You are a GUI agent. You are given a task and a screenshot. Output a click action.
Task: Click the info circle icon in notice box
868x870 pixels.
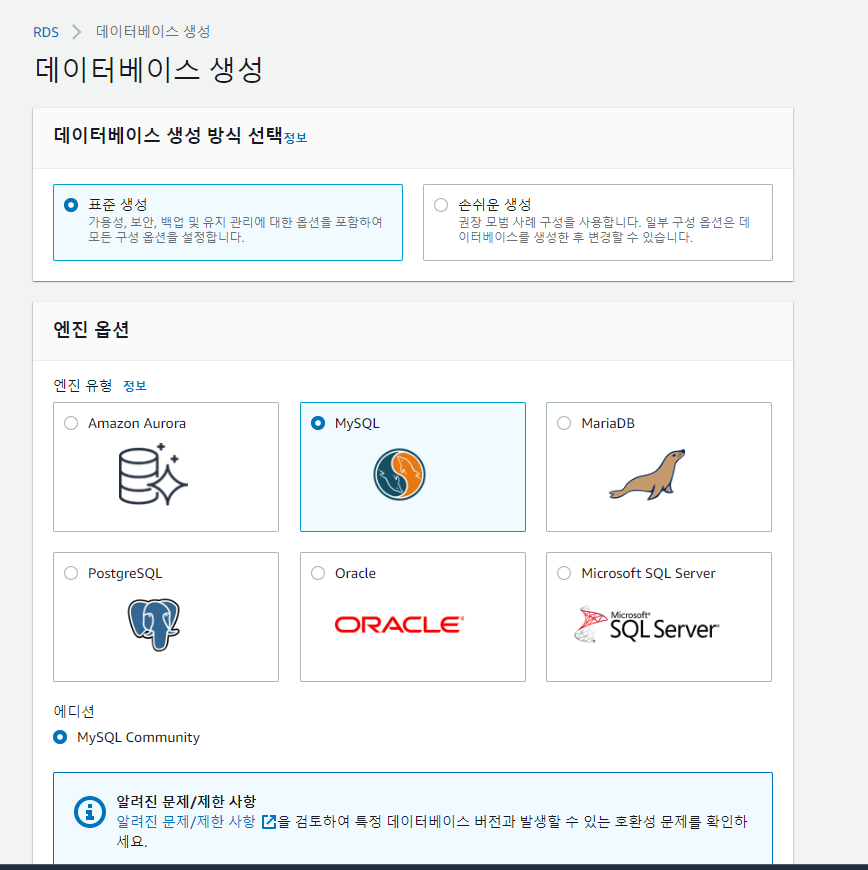click(x=89, y=812)
